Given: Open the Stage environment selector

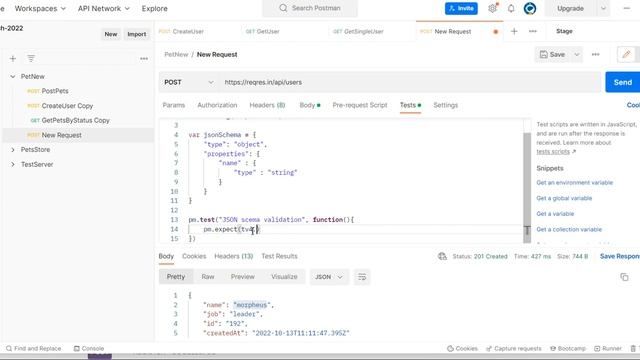Looking at the screenshot, I should pyautogui.click(x=564, y=31).
